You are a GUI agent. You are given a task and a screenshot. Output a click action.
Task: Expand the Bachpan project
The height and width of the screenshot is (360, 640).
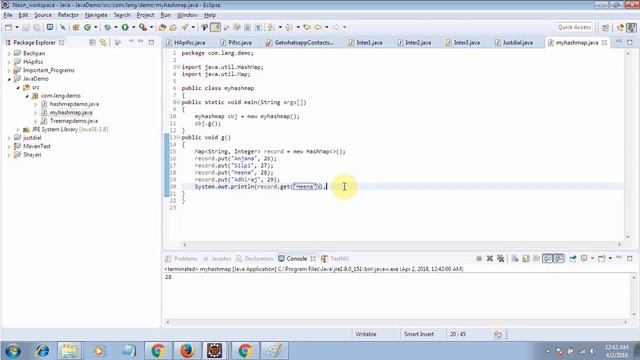(x=9, y=53)
